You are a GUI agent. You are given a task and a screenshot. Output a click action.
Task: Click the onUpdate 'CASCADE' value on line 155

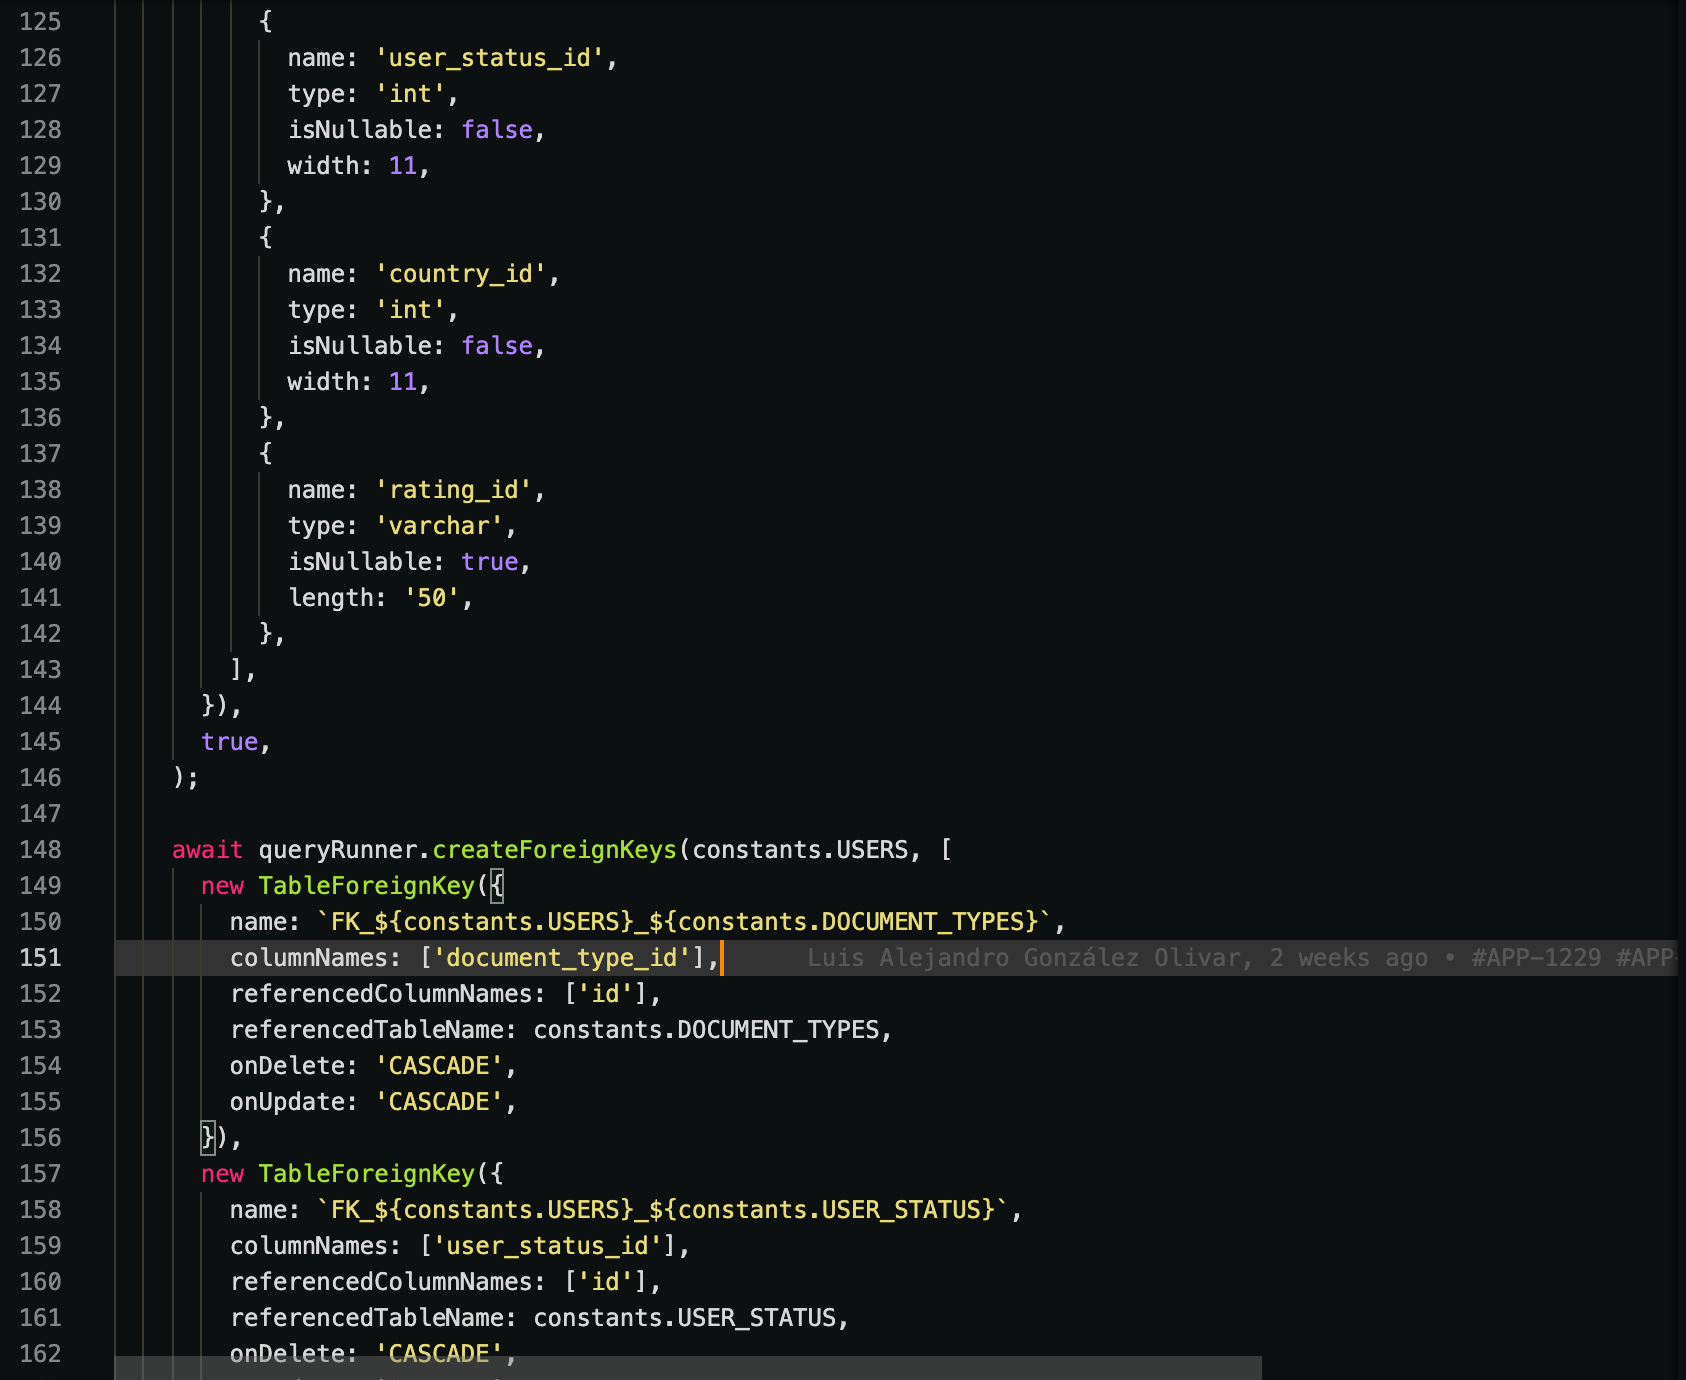[439, 1102]
